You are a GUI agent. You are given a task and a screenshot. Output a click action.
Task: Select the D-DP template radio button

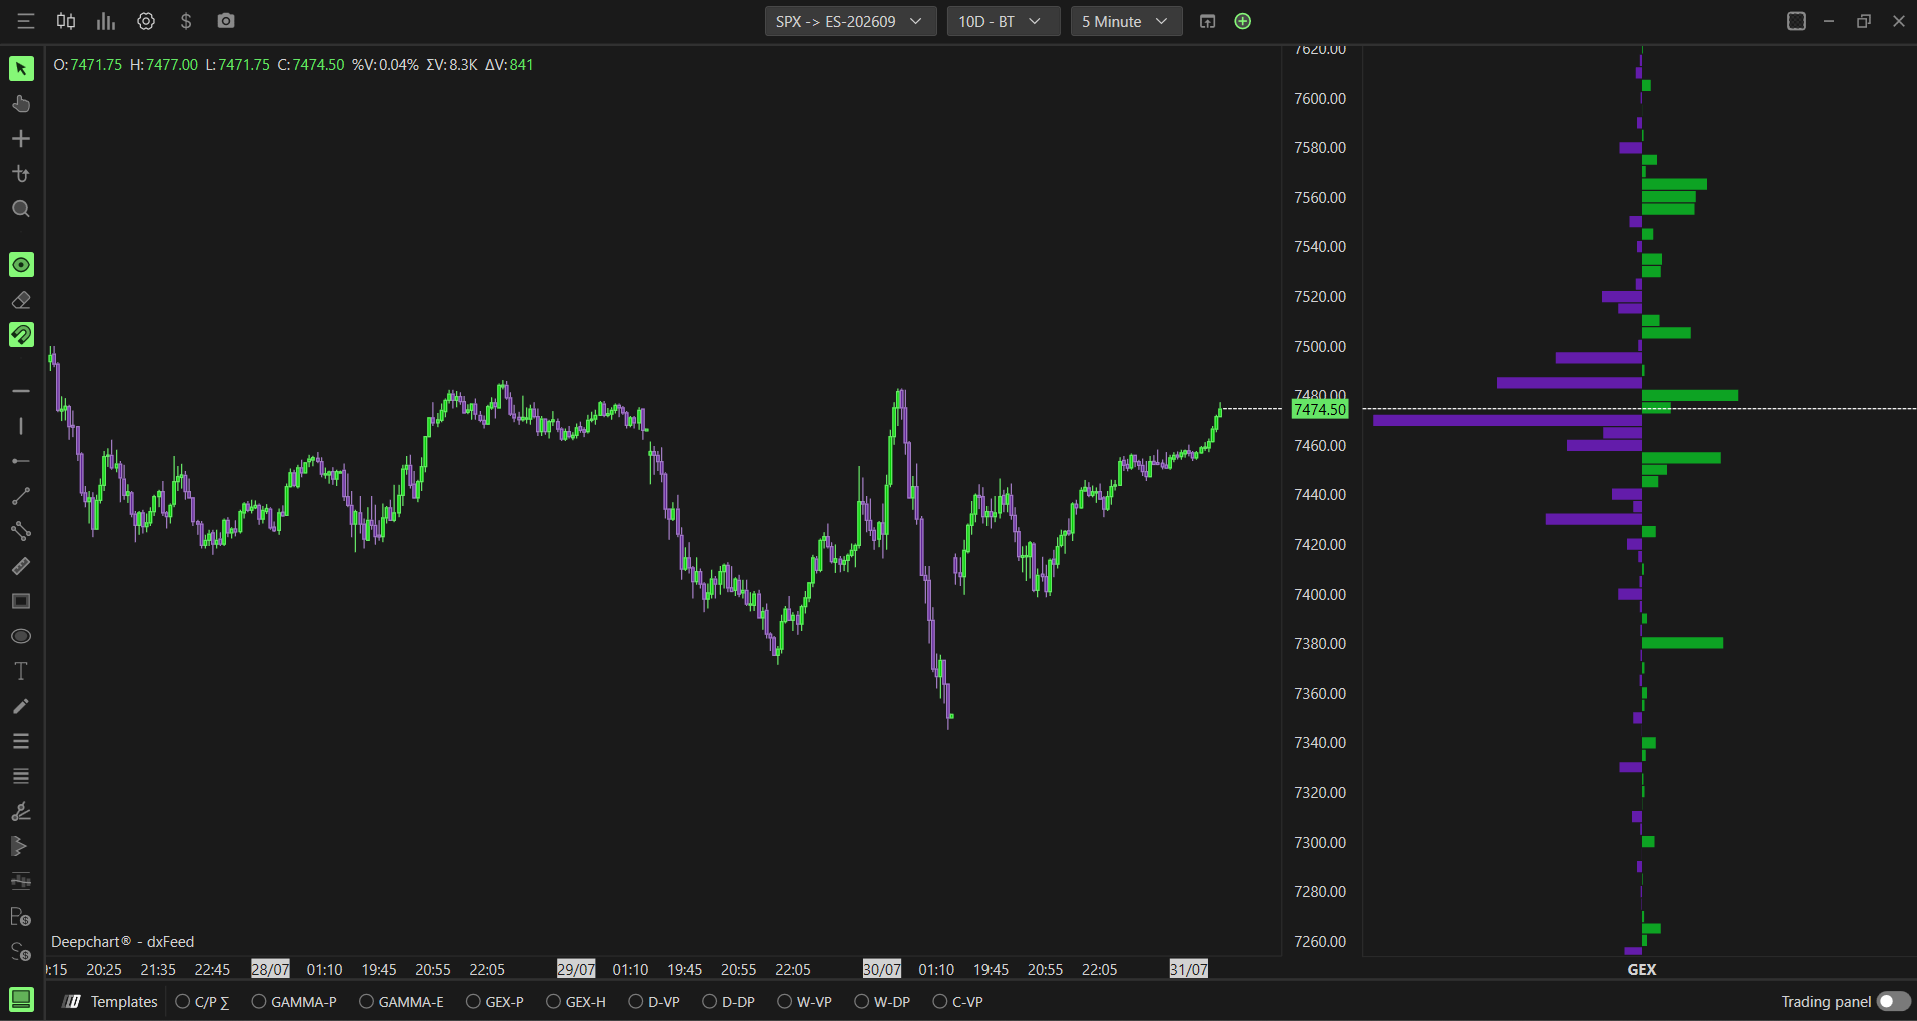[x=709, y=1001]
